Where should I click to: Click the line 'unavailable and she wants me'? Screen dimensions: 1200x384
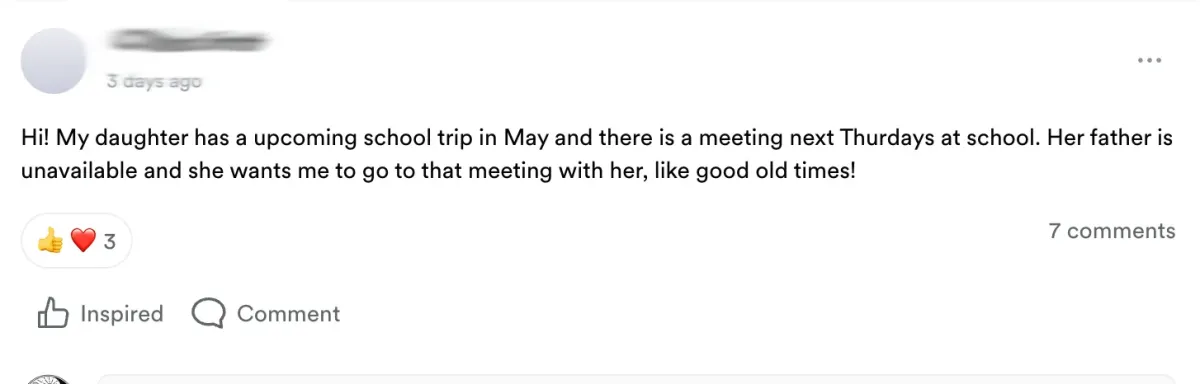438,171
